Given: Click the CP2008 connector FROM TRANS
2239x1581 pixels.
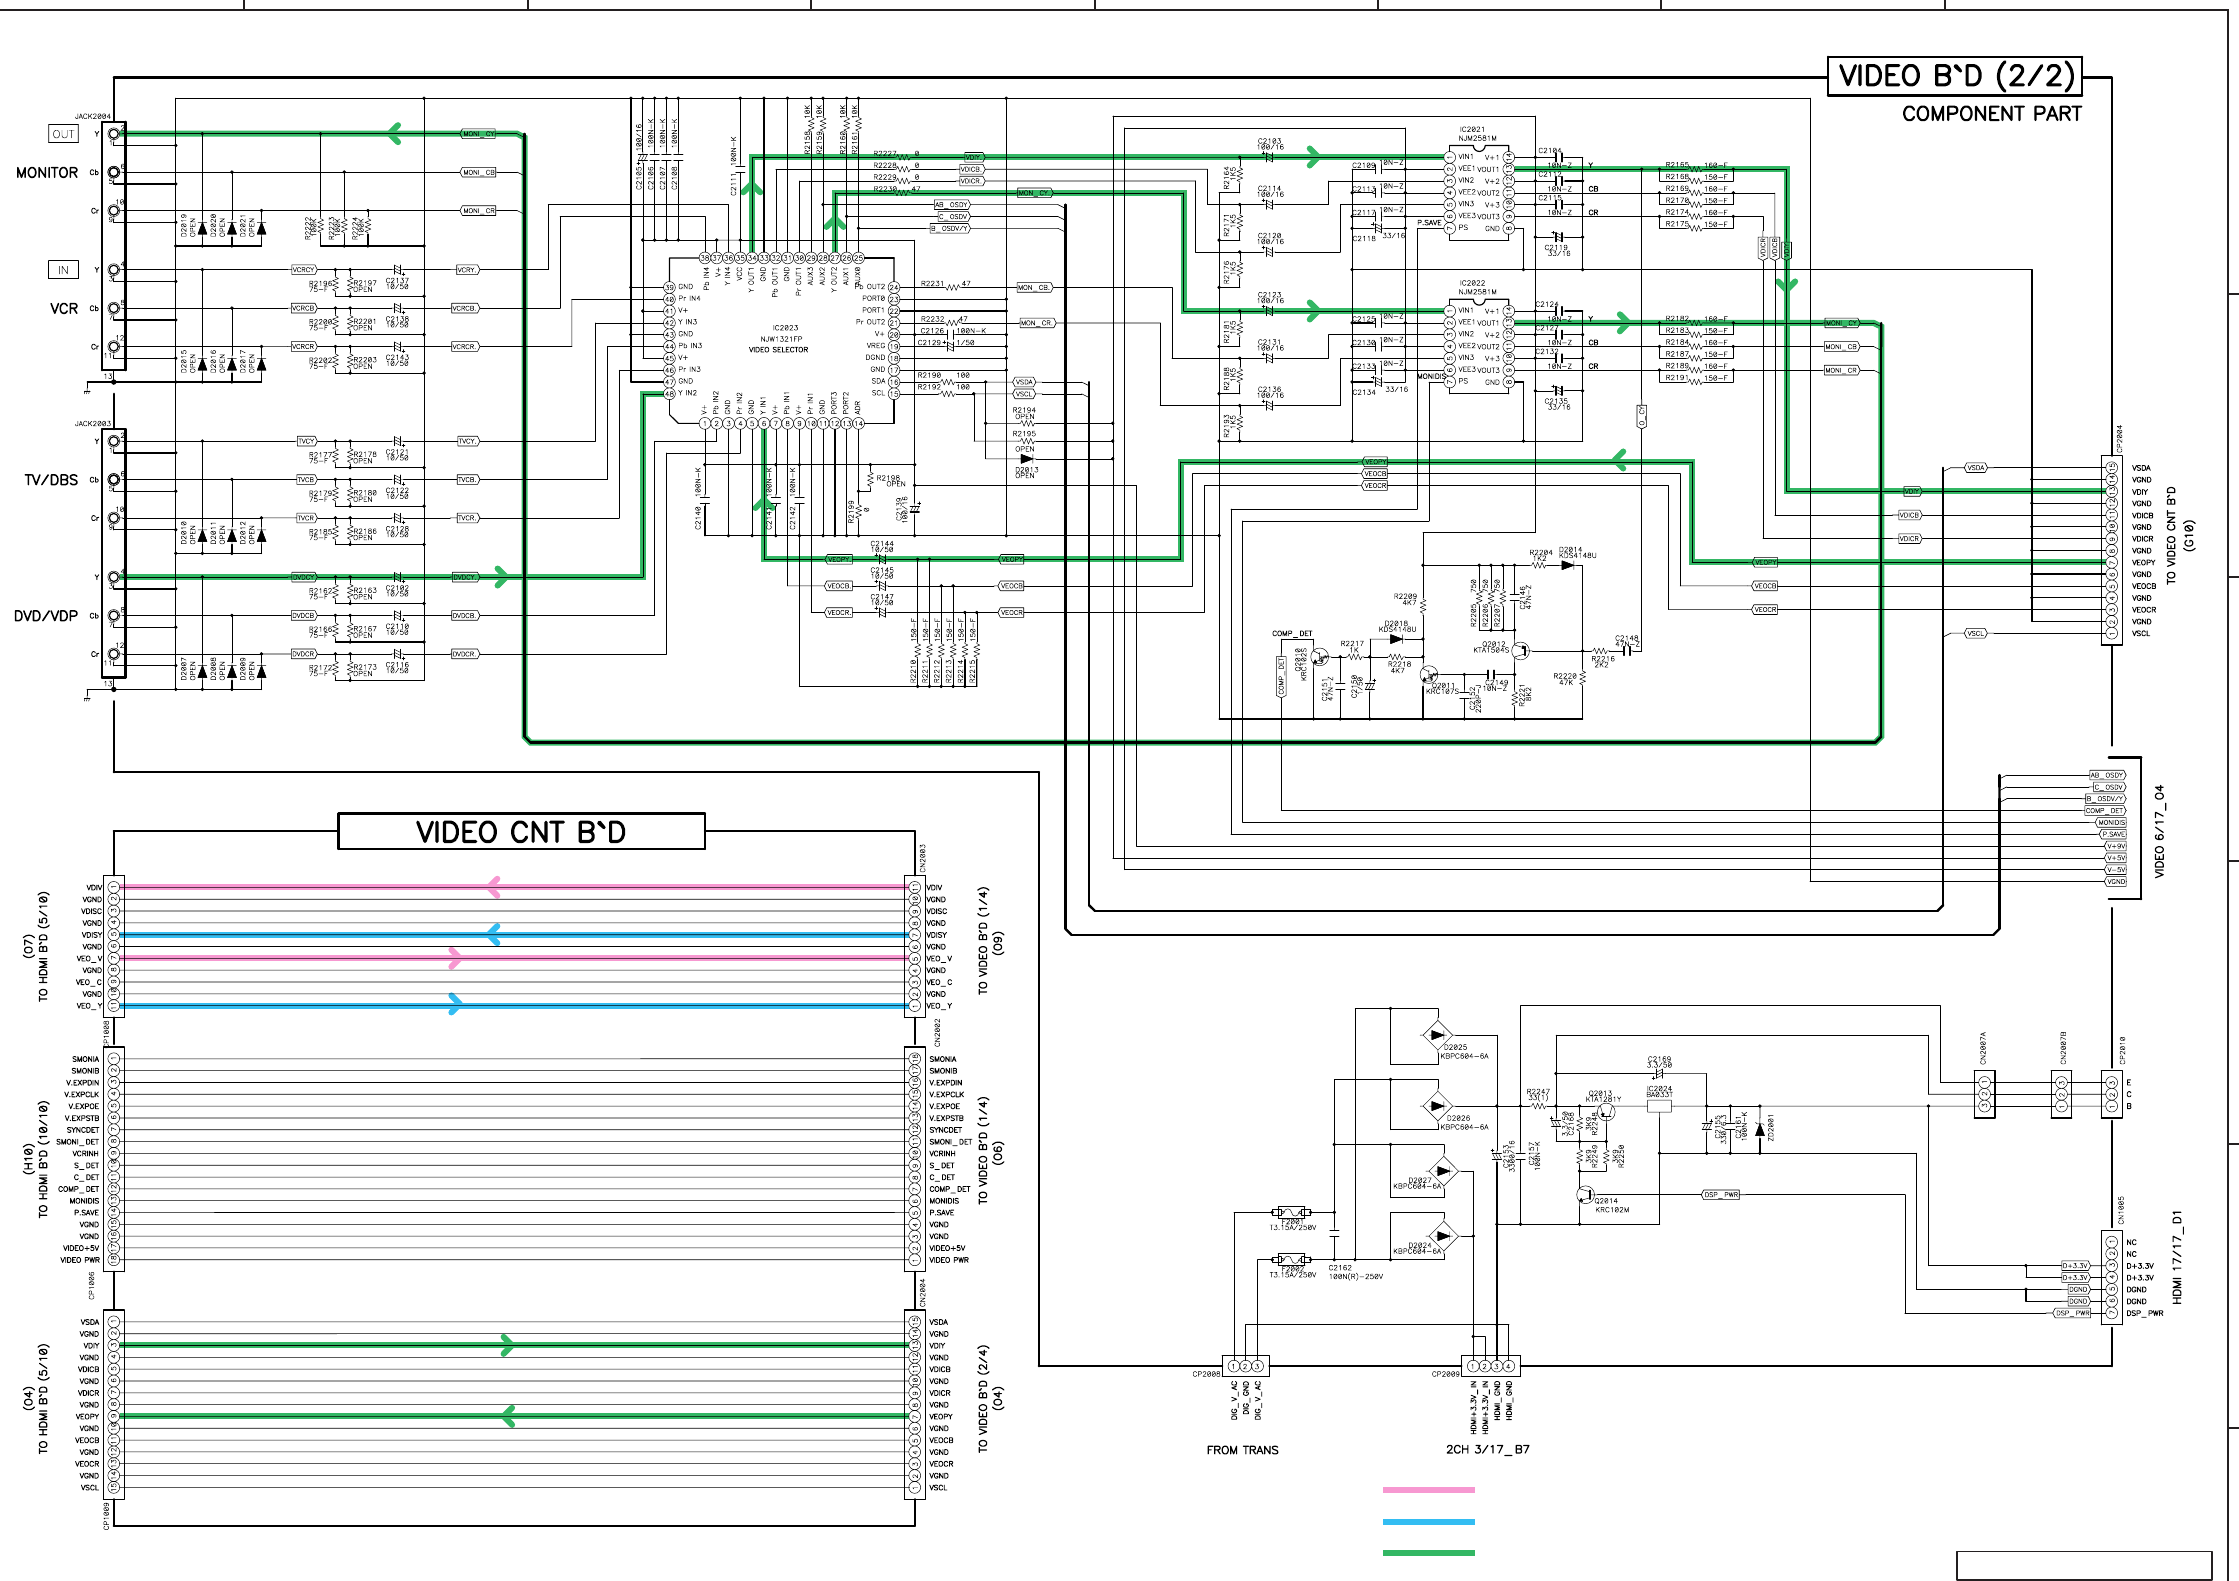Looking at the screenshot, I should pos(1245,1366).
